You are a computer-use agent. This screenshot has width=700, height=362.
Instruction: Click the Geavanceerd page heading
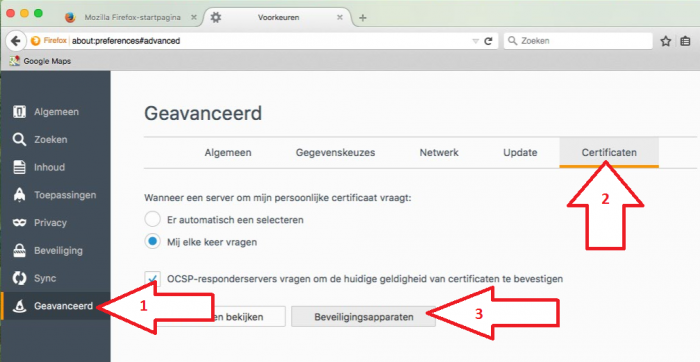point(203,113)
